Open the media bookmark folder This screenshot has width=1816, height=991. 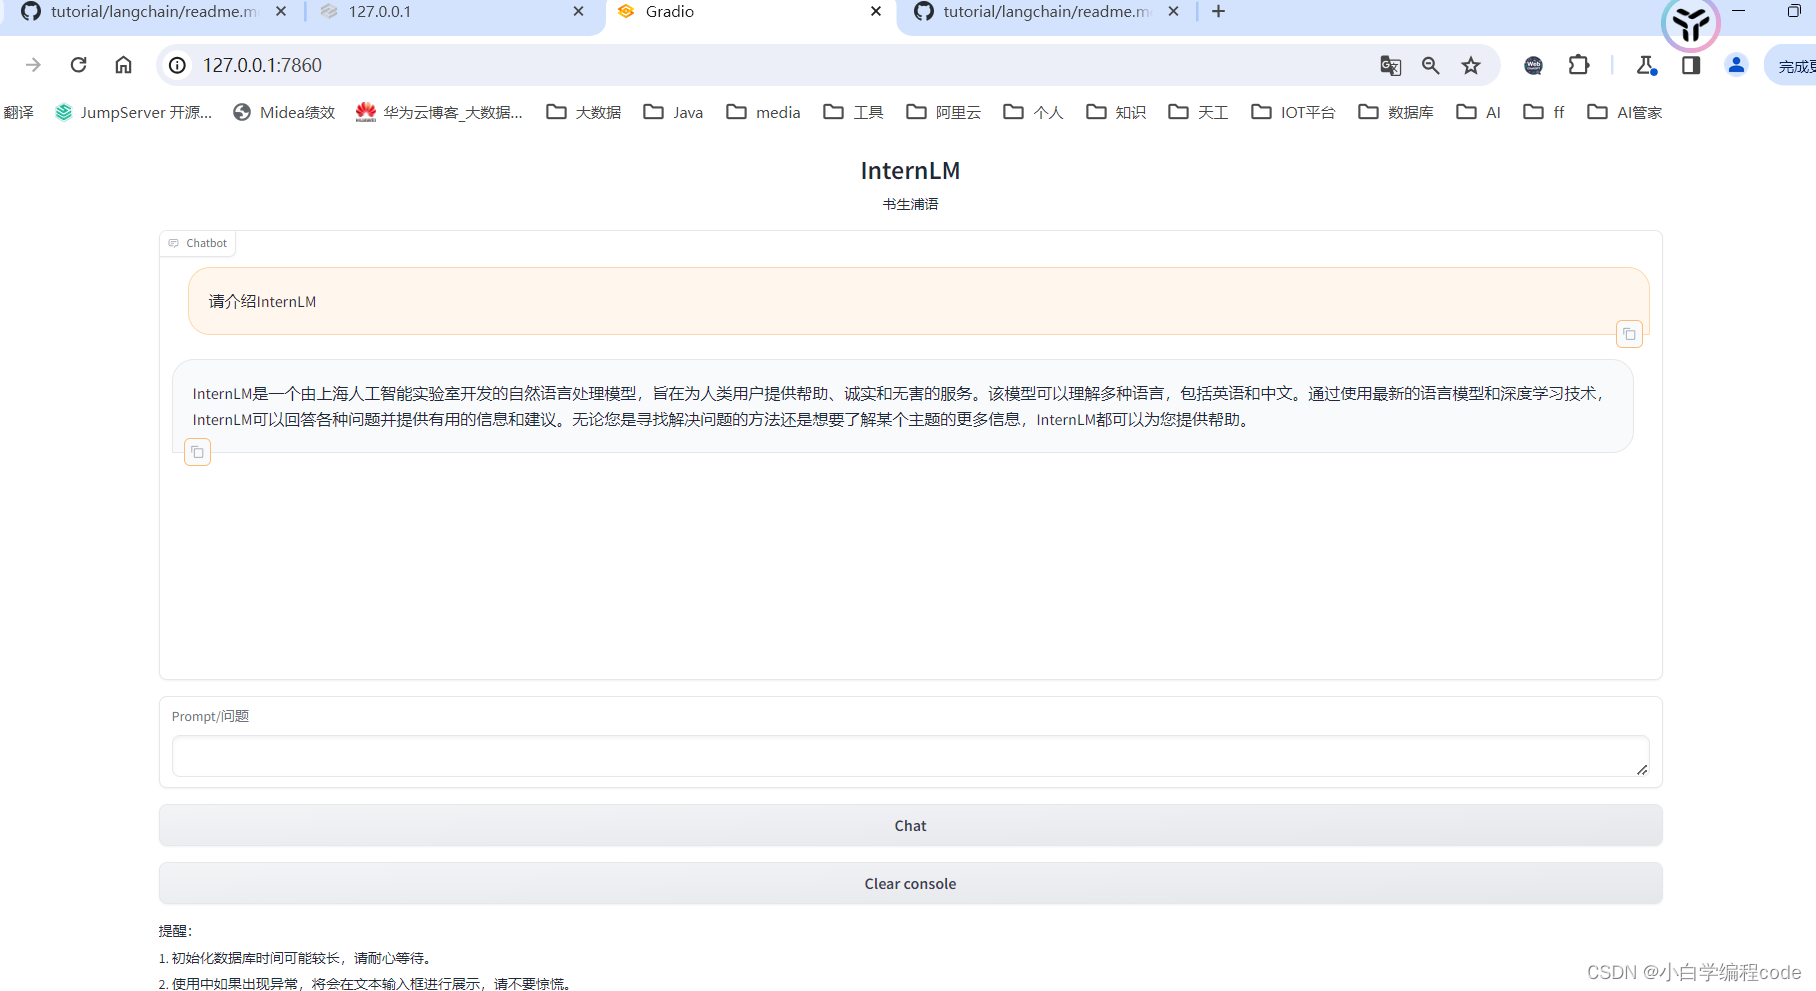tap(764, 112)
